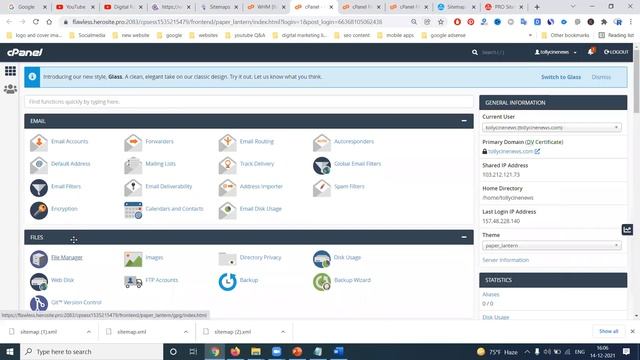Screen dimensions: 640x360
Task: Collapse the FILES section
Action: tap(464, 237)
